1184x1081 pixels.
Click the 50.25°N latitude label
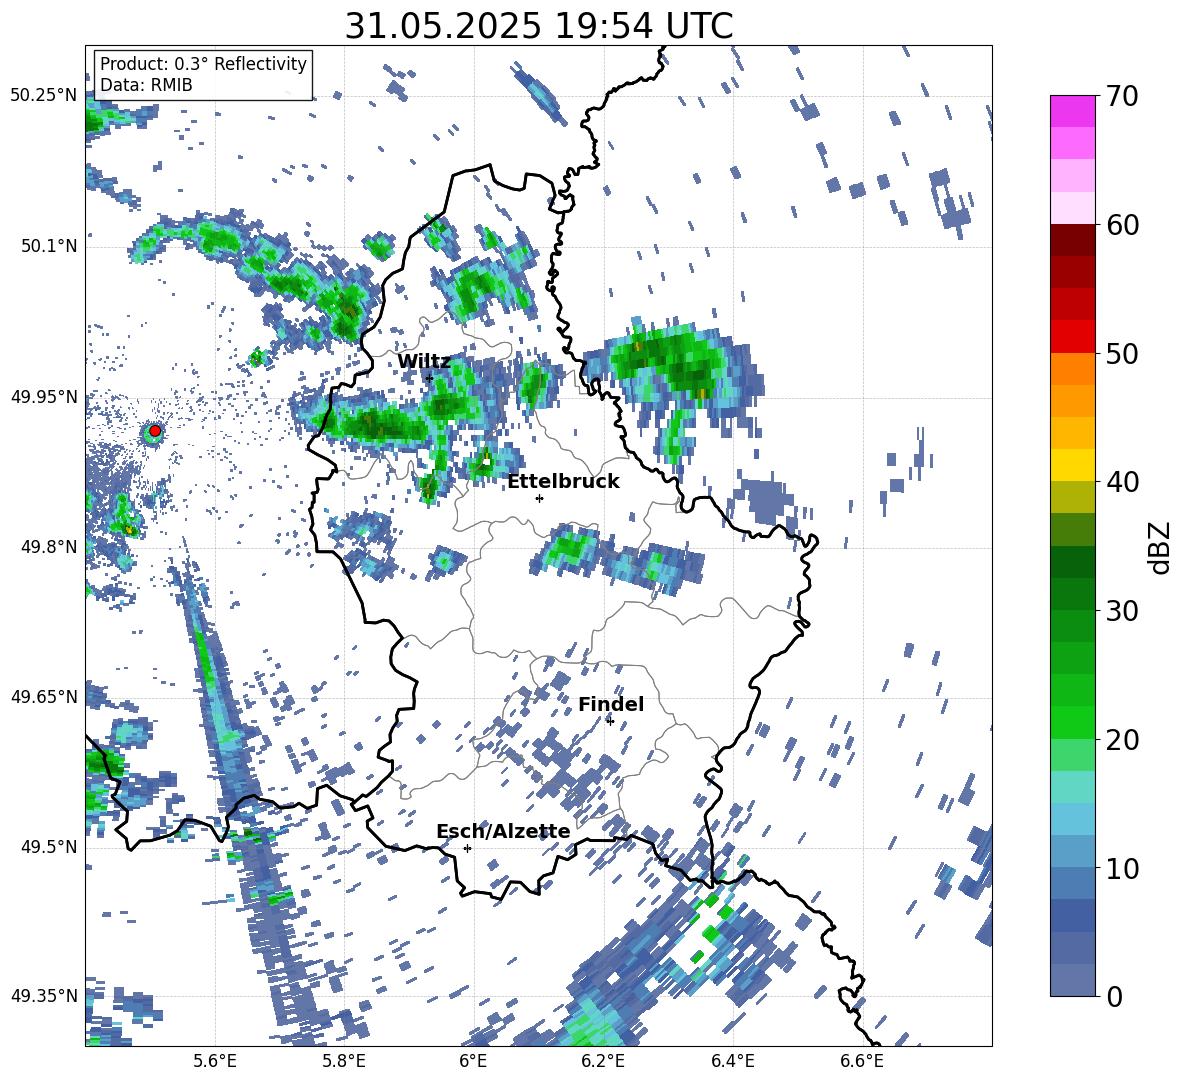point(44,96)
